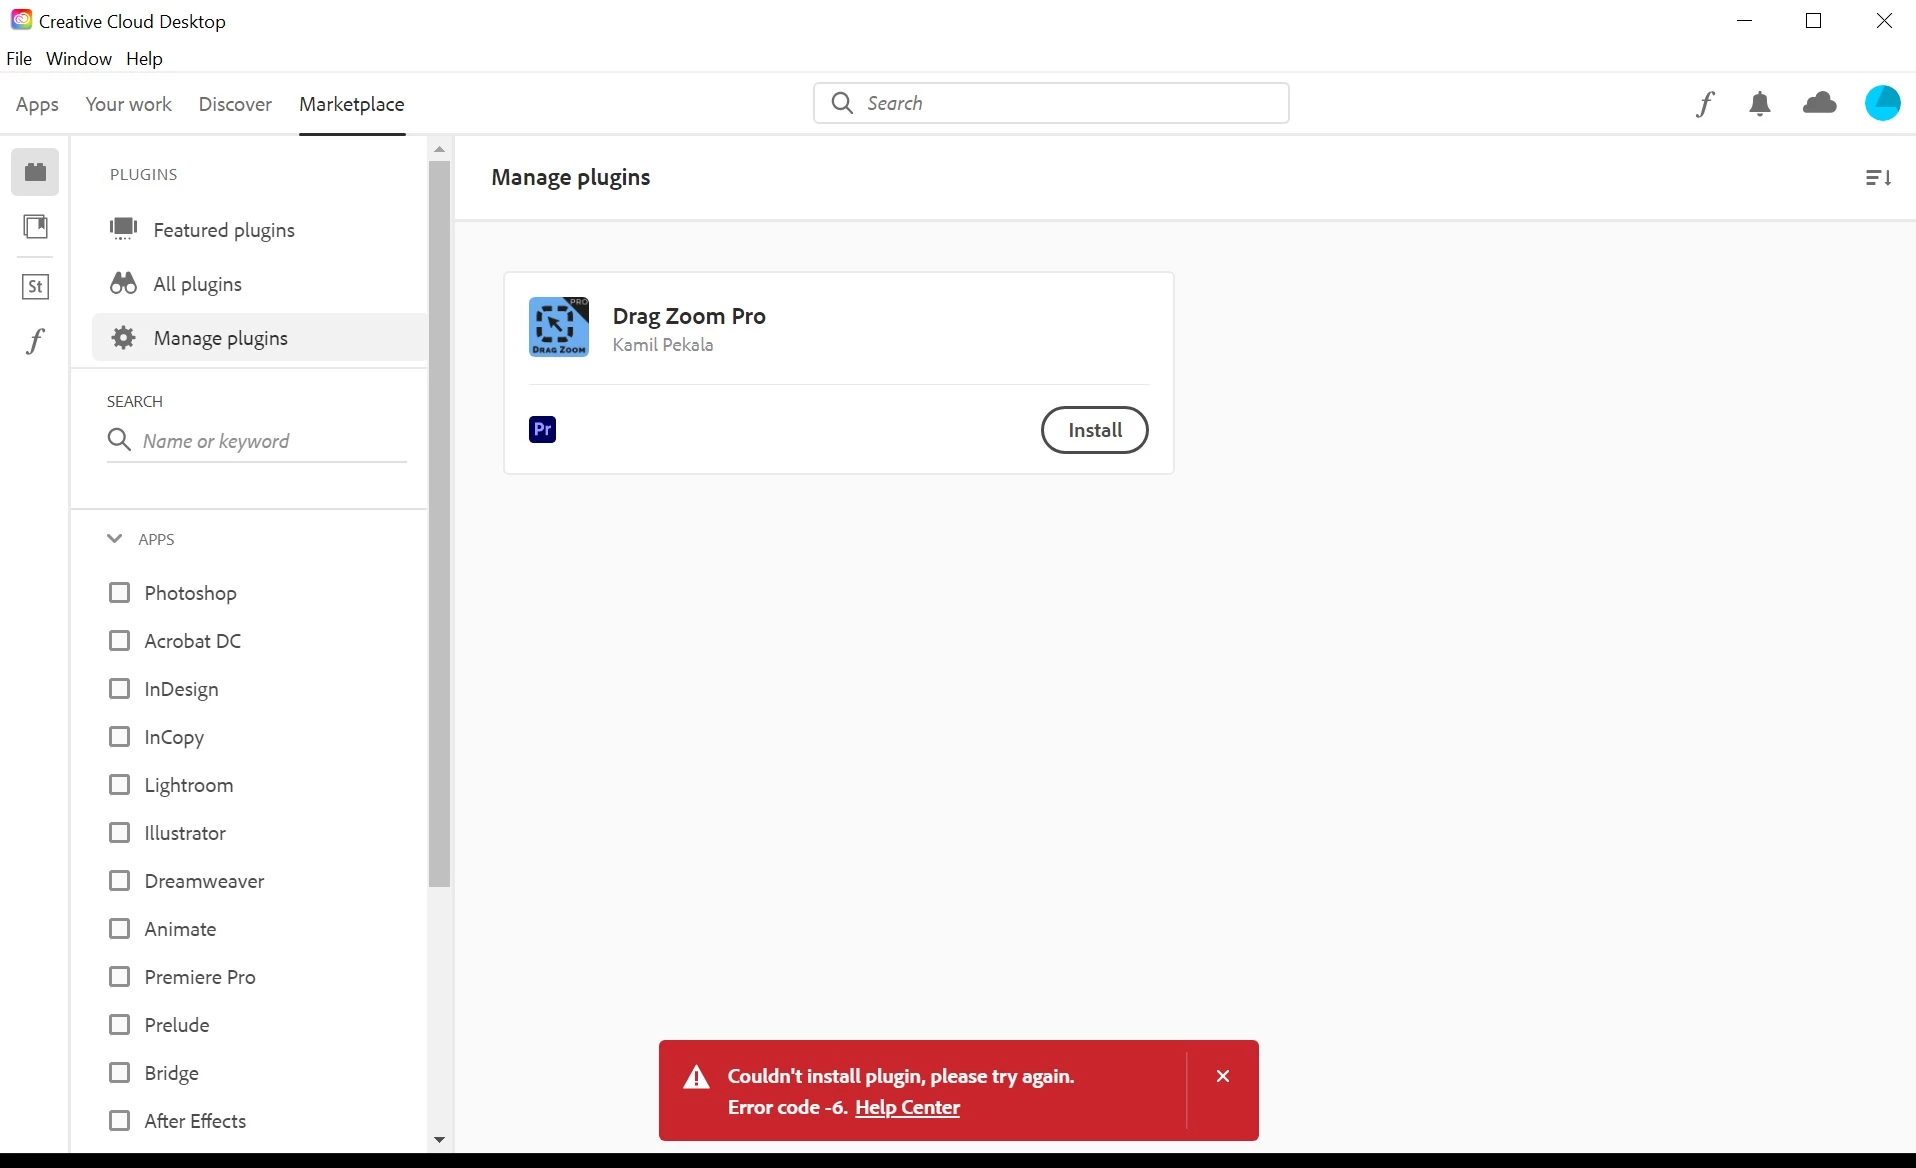Click the warning triangle icon in error banner
1916x1168 pixels.
pyautogui.click(x=696, y=1077)
